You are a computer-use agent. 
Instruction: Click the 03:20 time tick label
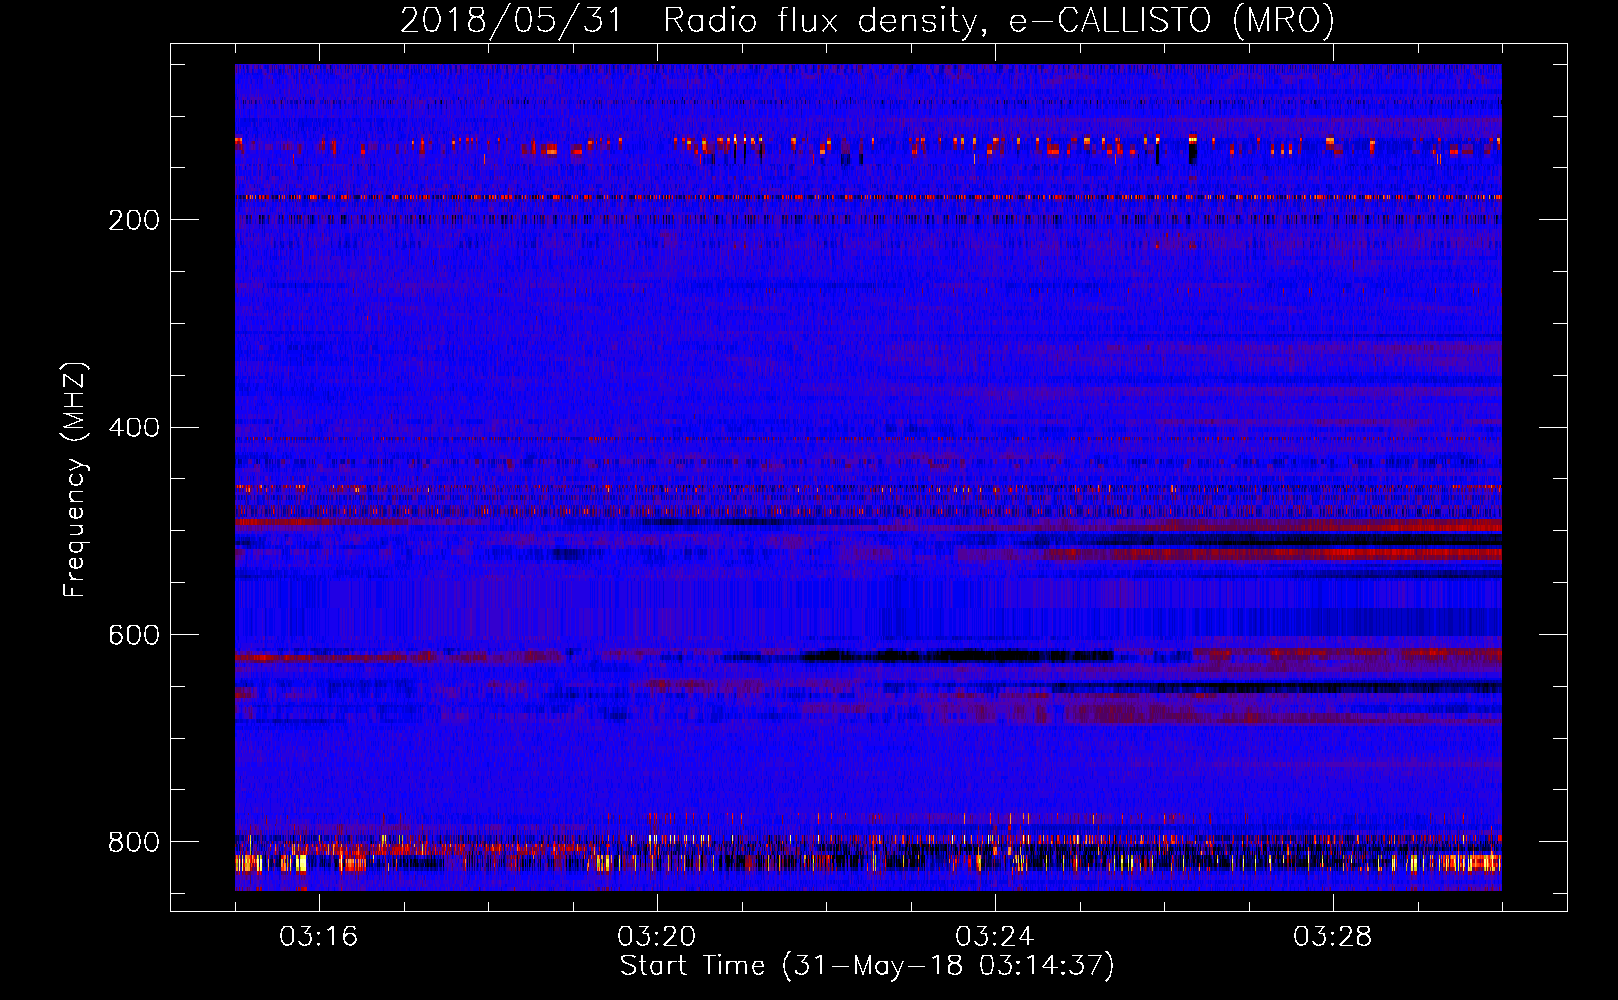657,937
